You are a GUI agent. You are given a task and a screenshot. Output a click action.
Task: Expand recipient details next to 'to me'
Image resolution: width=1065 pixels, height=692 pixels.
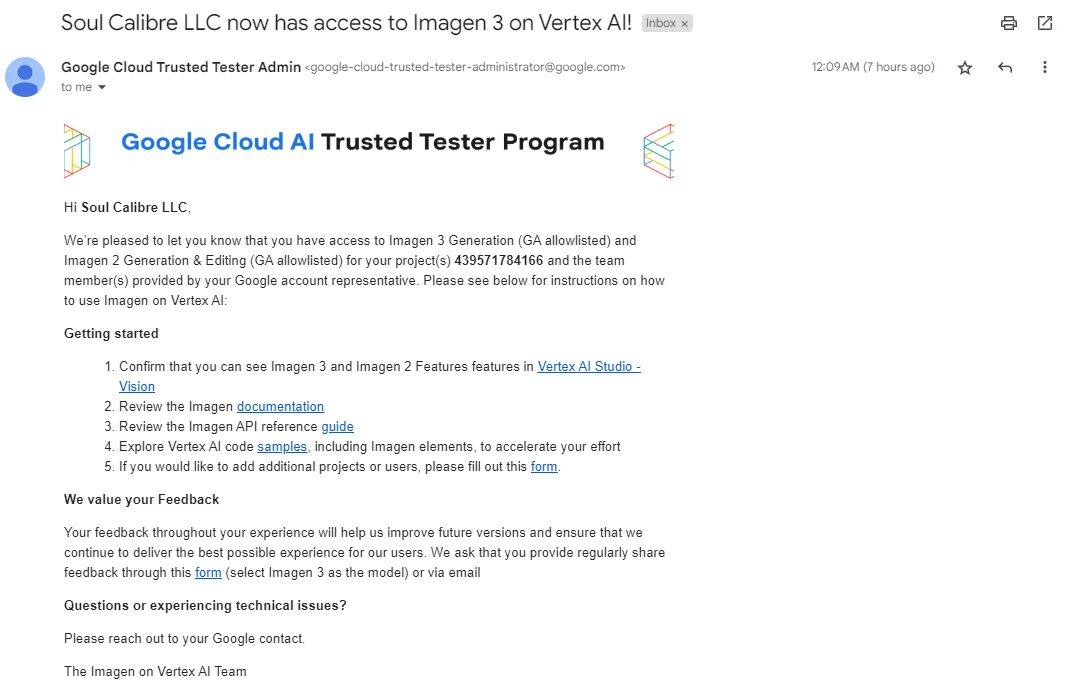coord(102,87)
